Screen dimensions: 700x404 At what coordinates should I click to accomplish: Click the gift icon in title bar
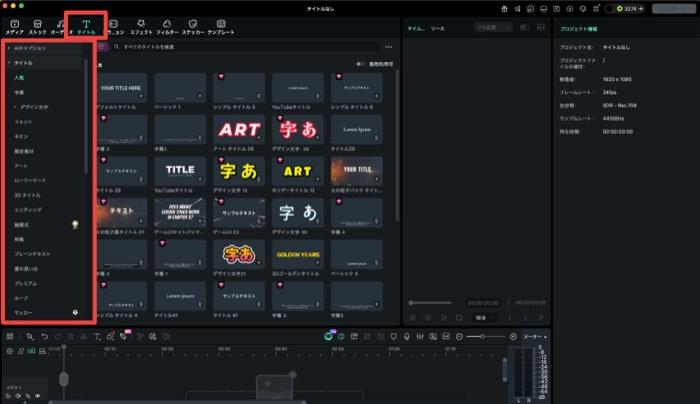(504, 8)
